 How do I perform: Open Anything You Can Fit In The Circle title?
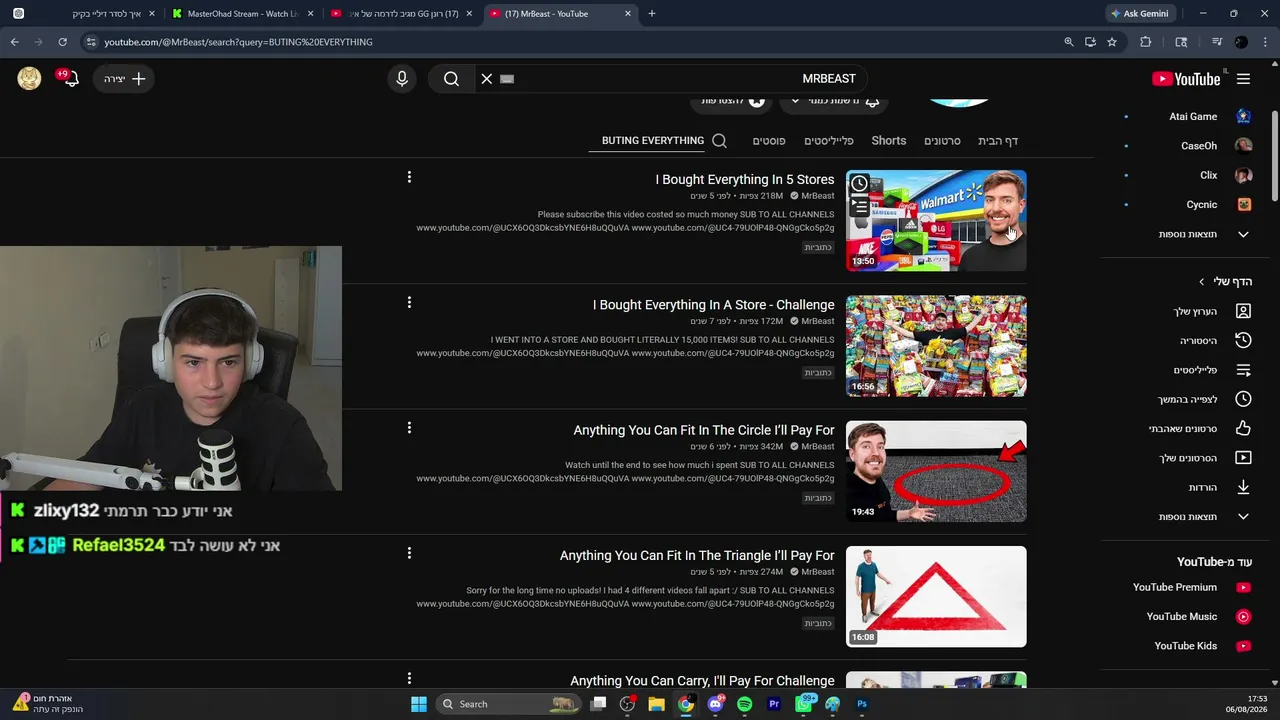click(704, 430)
